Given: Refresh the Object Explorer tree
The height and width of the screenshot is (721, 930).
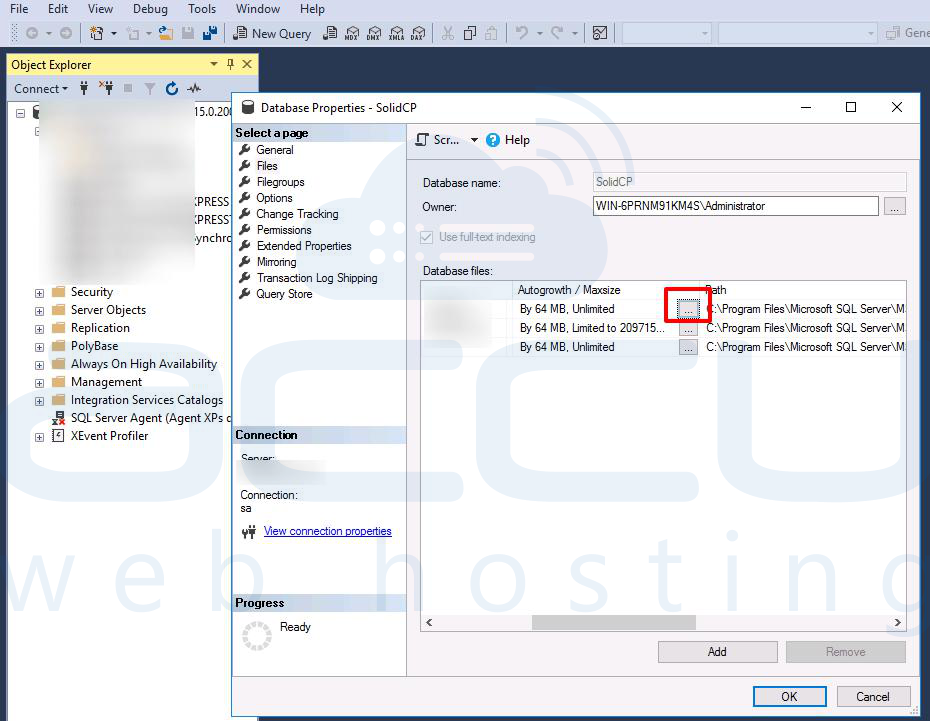Looking at the screenshot, I should pyautogui.click(x=172, y=88).
